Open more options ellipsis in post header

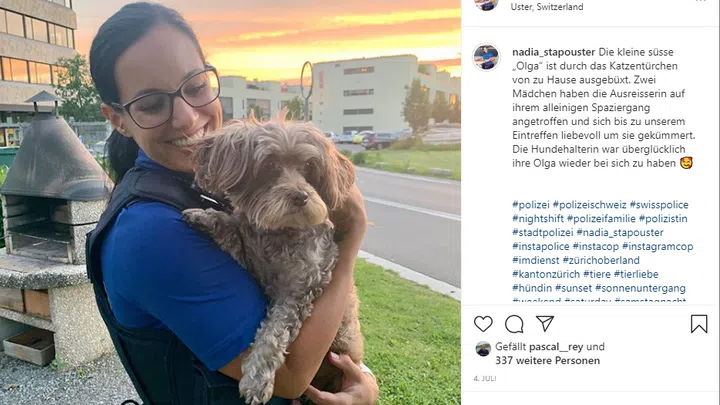click(x=701, y=1)
